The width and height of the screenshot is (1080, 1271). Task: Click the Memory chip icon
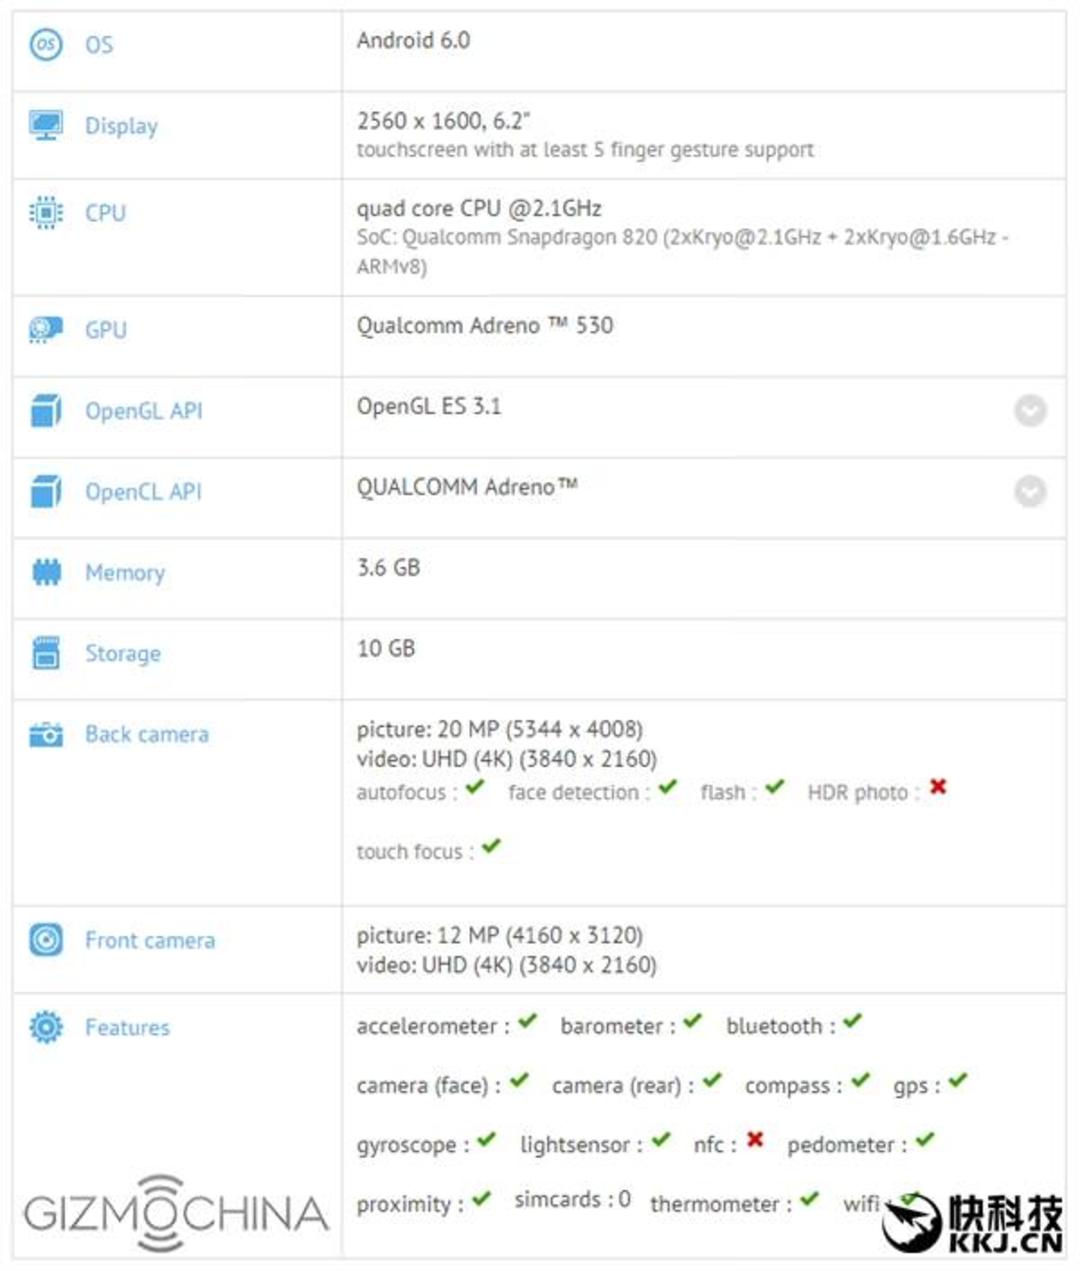click(x=46, y=572)
